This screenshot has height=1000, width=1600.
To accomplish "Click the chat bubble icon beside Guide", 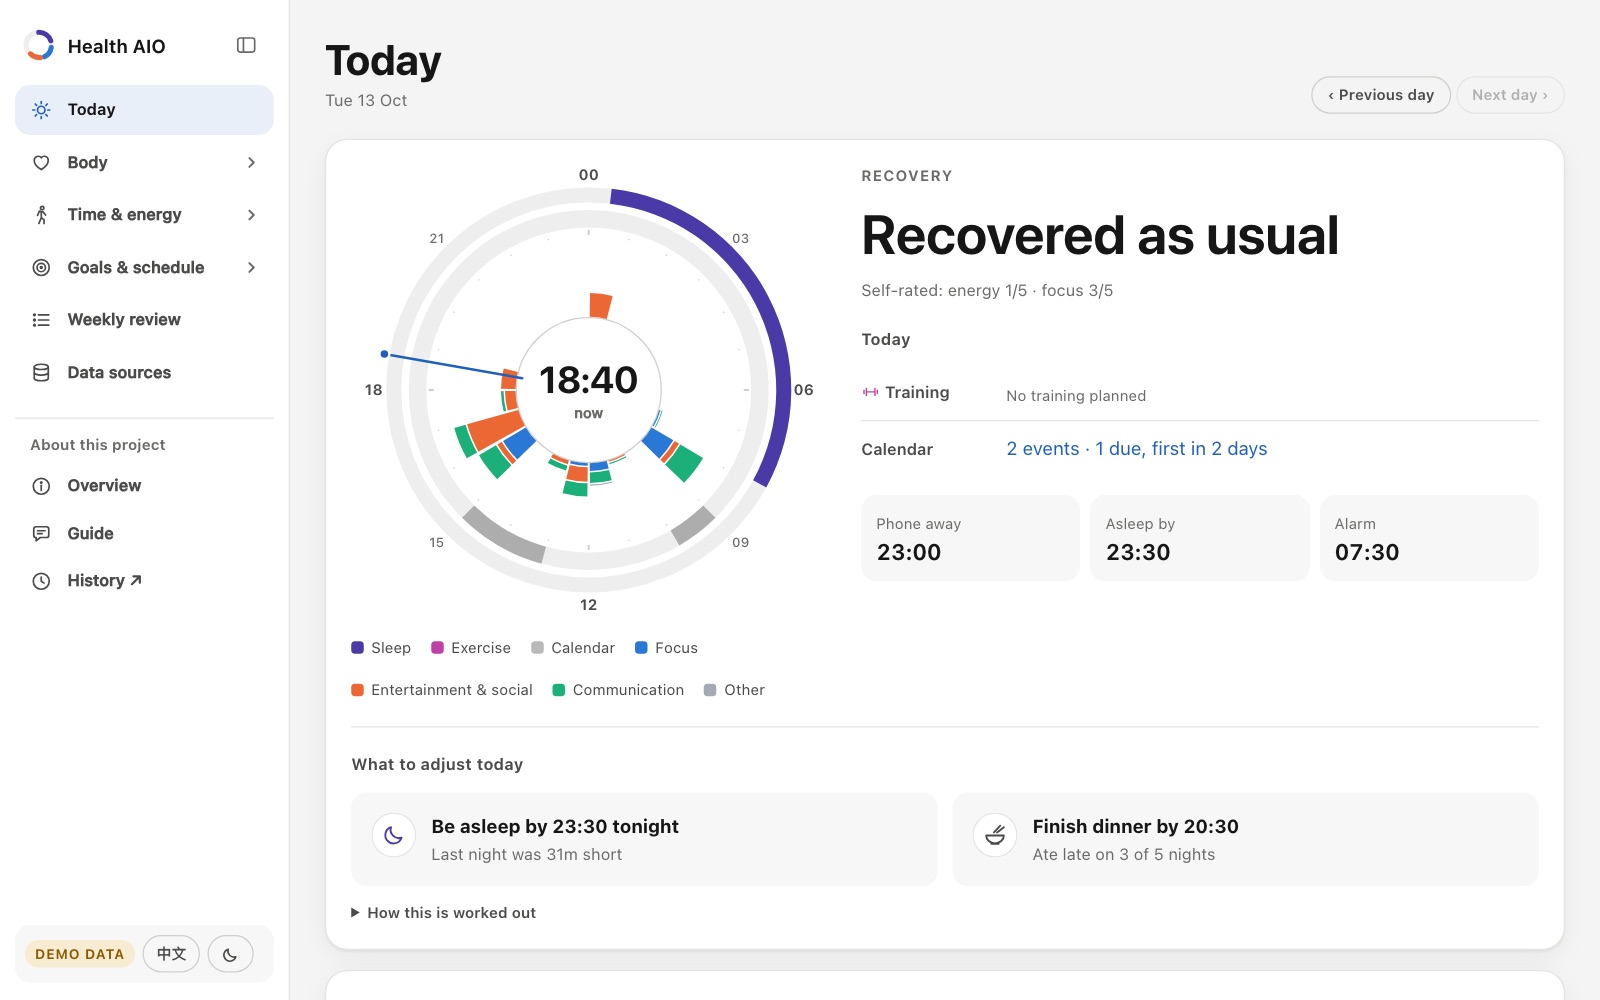I will [41, 534].
